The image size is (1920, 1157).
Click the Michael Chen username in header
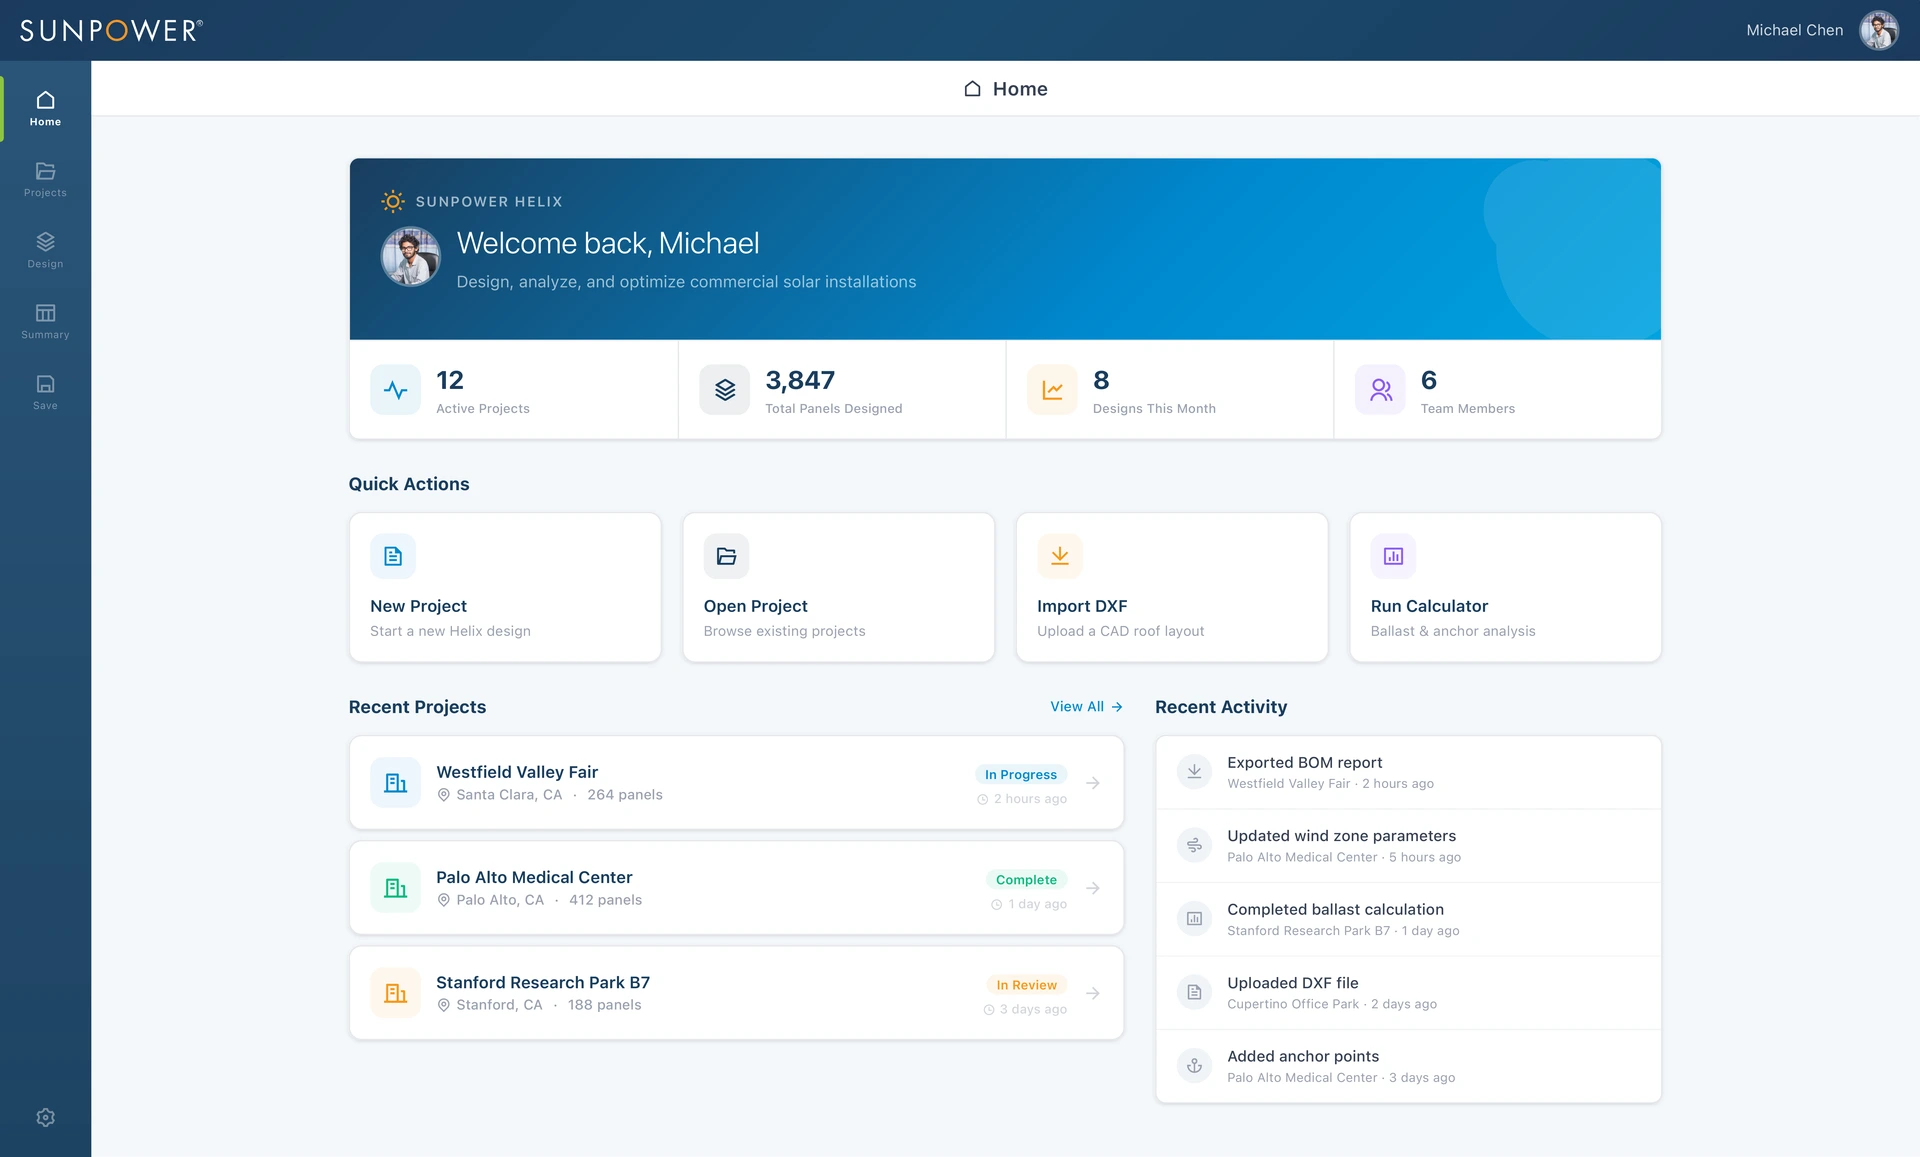coord(1794,31)
